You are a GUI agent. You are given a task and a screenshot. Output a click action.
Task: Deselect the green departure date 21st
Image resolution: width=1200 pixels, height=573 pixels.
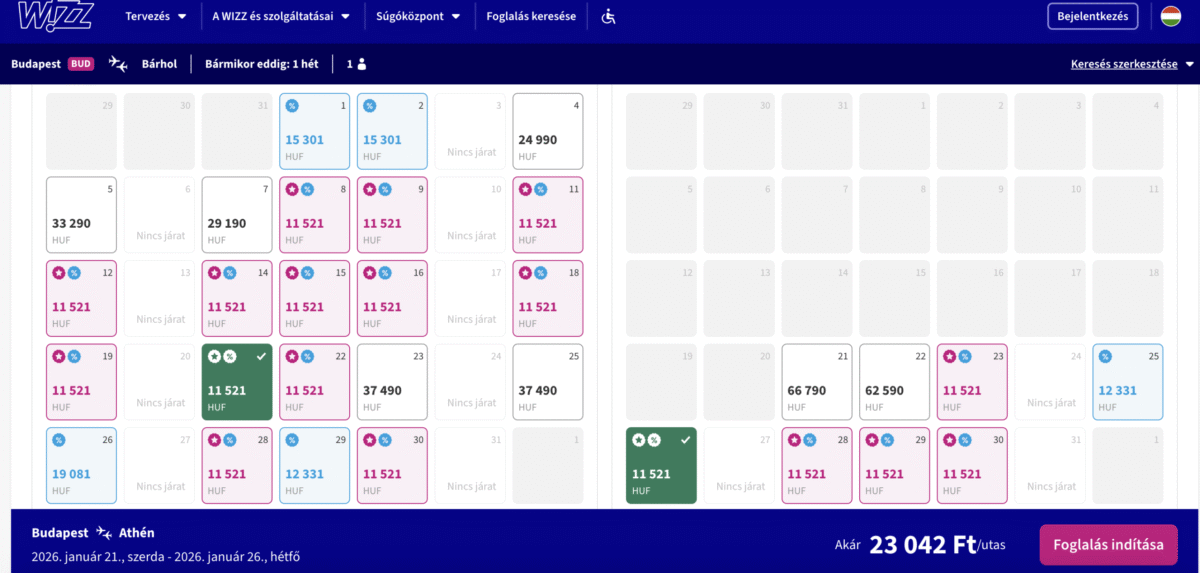point(237,382)
